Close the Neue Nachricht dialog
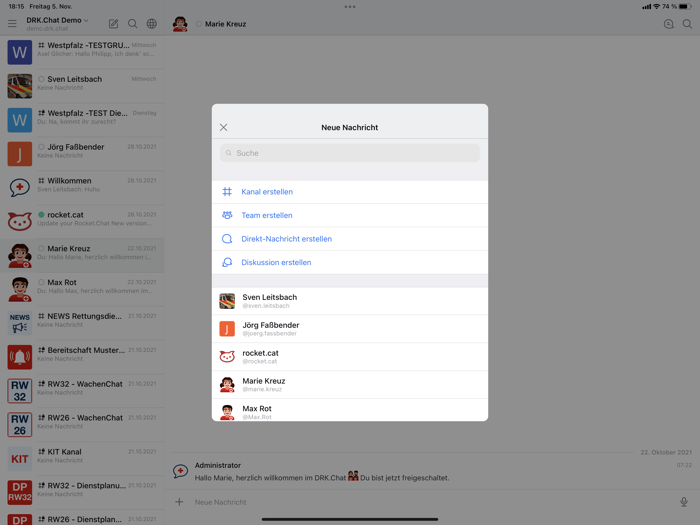Screen dimensions: 700x525 pyautogui.click(x=224, y=127)
